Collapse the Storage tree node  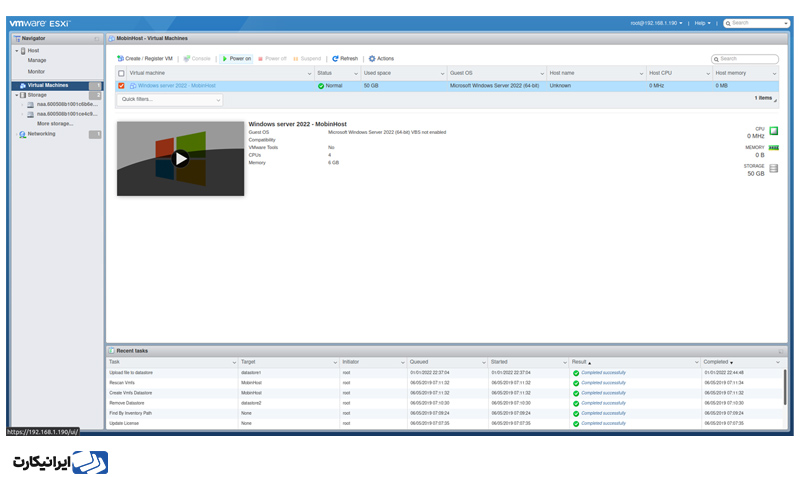click(17, 95)
